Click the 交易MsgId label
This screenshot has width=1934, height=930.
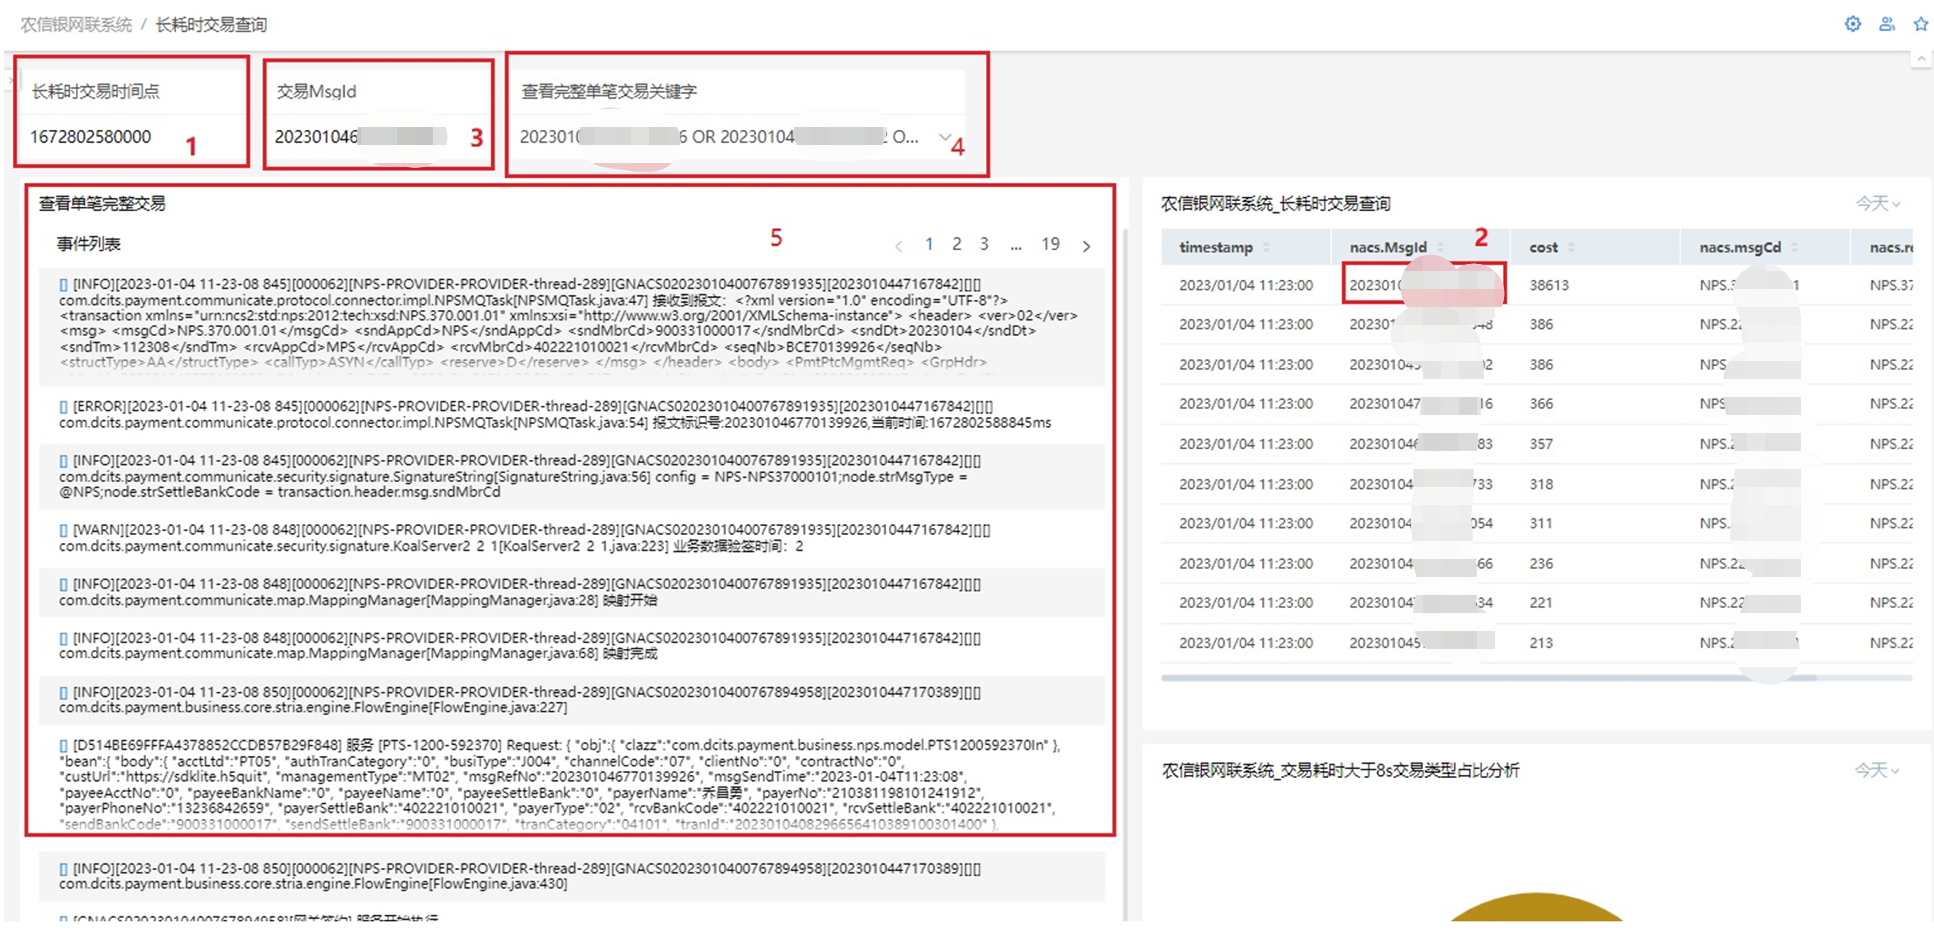point(316,91)
